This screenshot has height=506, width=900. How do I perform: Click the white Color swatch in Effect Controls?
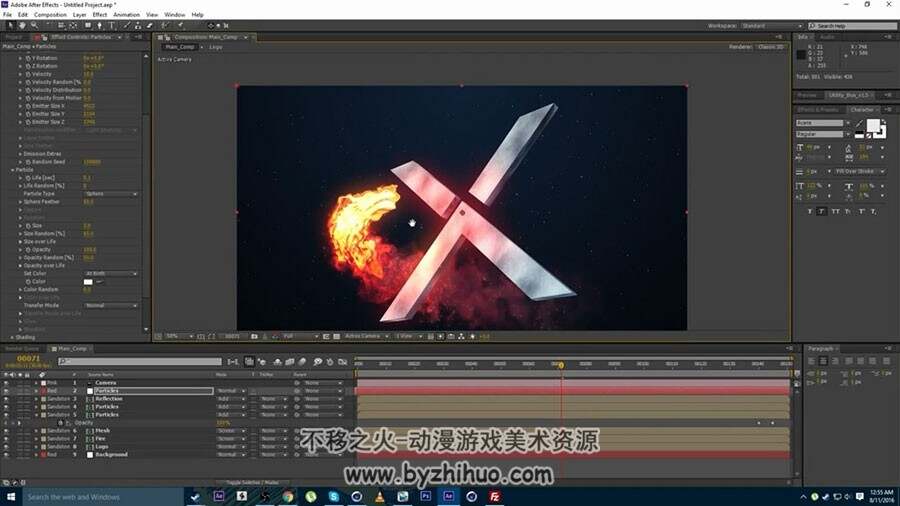[88, 282]
